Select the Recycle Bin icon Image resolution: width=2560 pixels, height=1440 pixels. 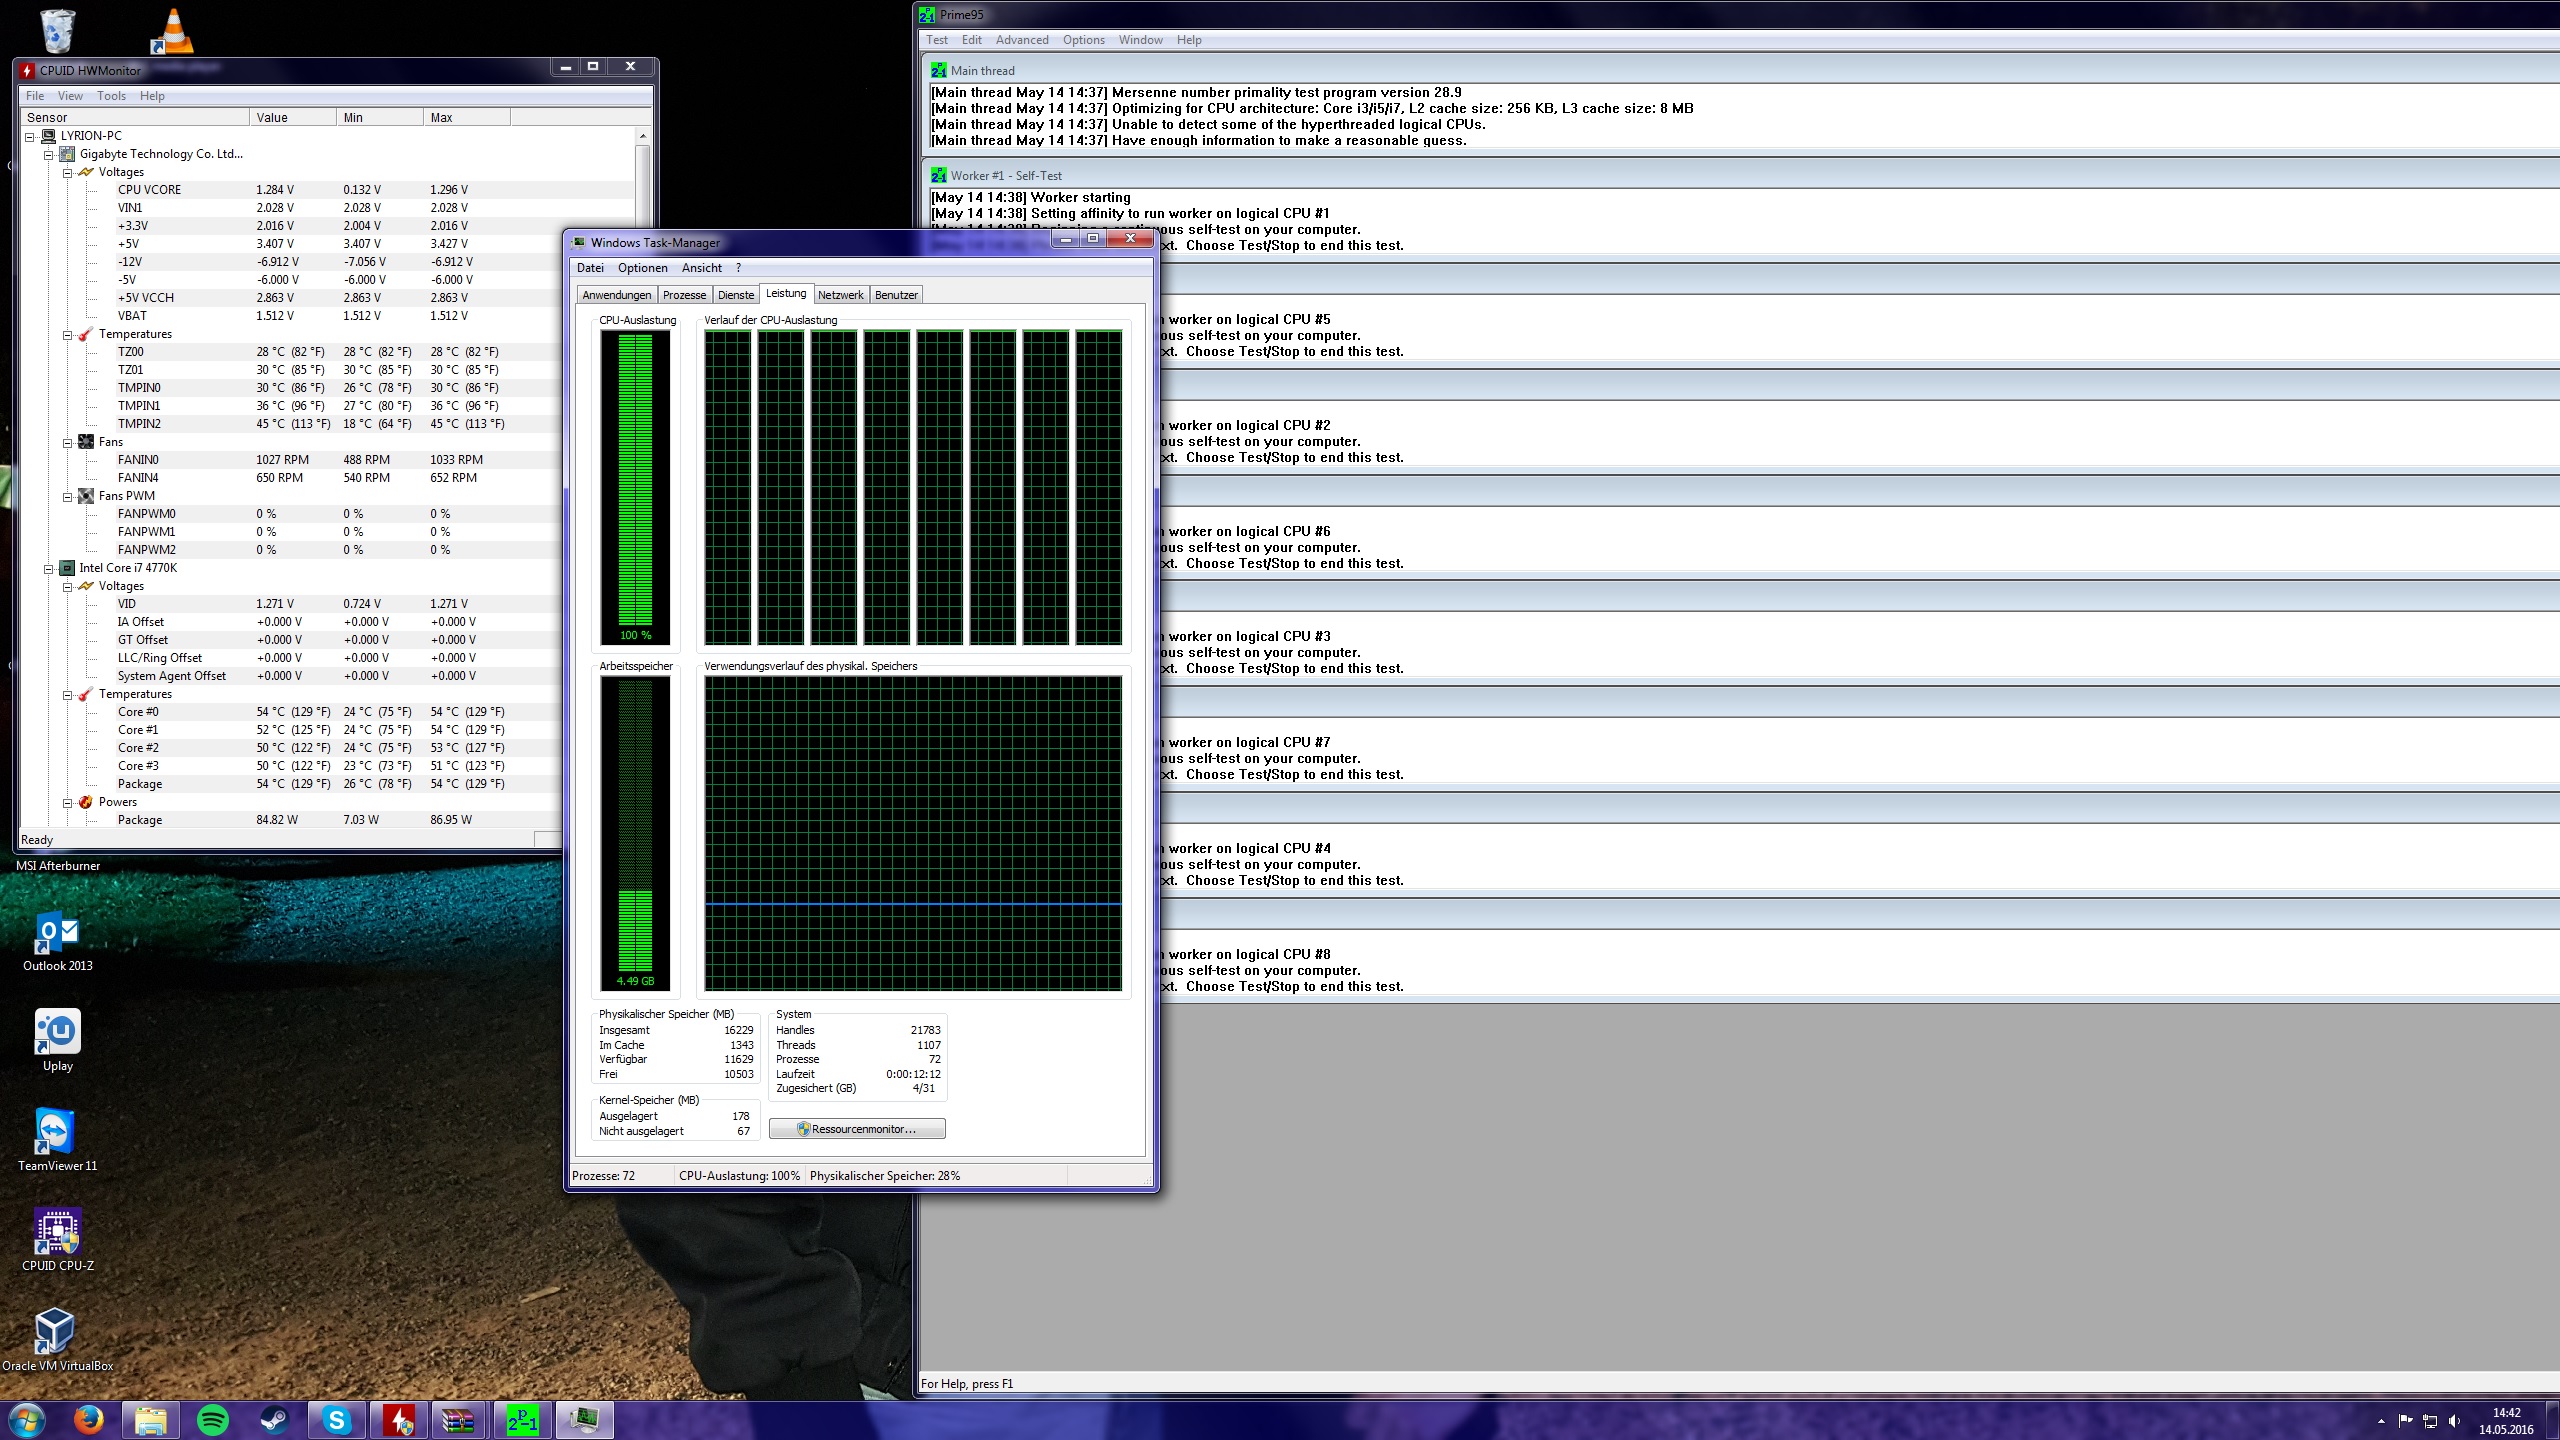(58, 30)
